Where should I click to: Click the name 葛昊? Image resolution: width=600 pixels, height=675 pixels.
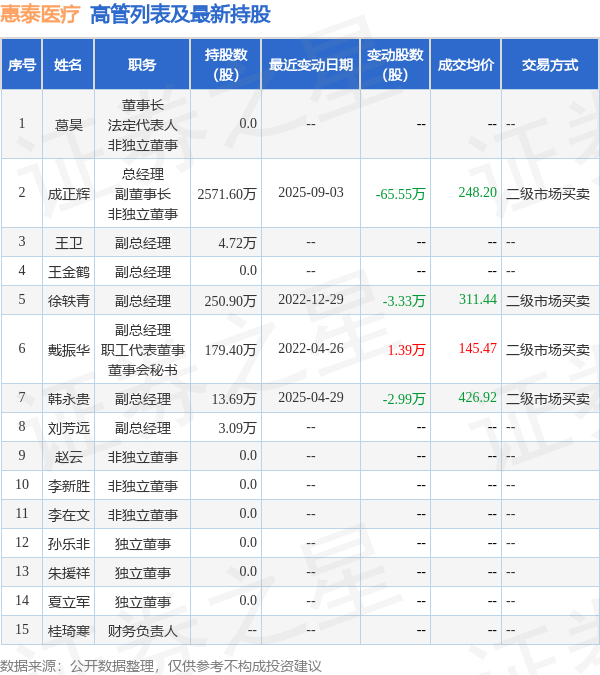68,125
